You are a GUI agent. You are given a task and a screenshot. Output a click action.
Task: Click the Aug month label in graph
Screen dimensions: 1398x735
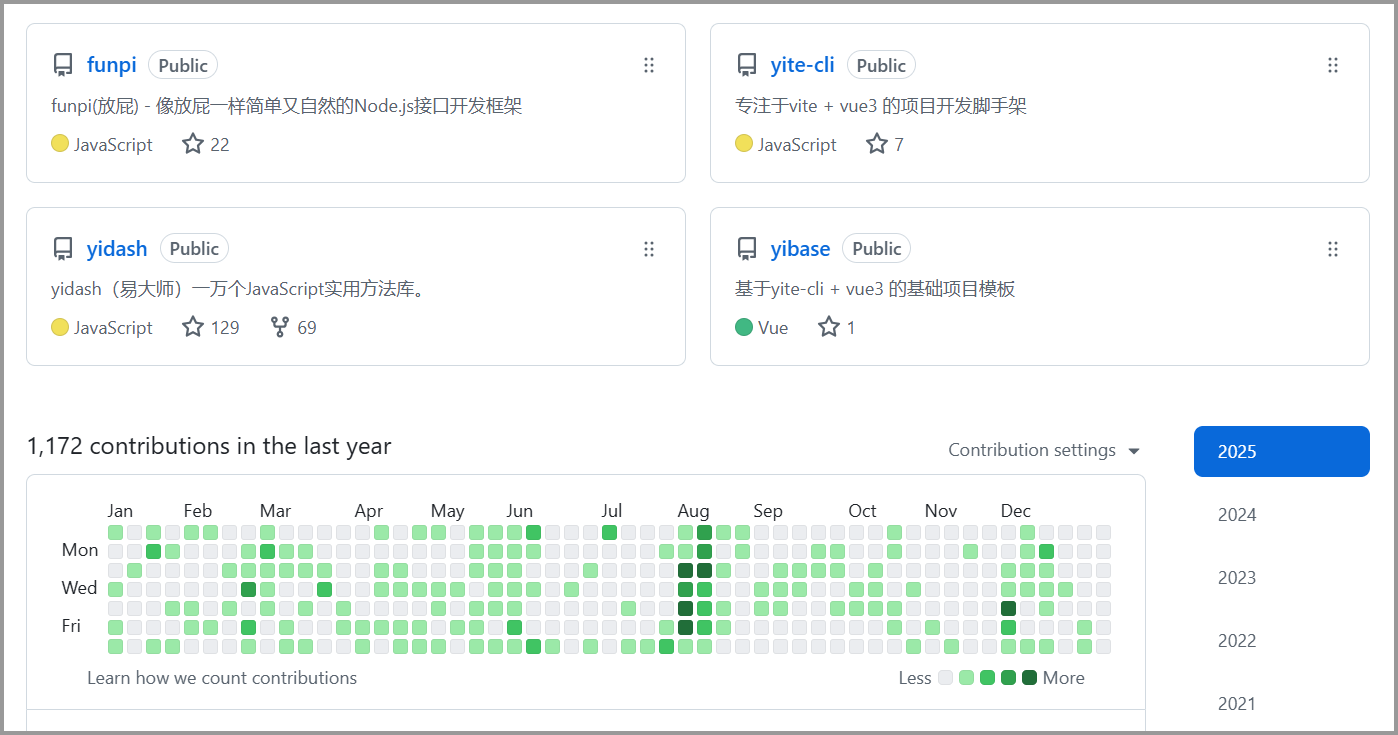tap(694, 511)
